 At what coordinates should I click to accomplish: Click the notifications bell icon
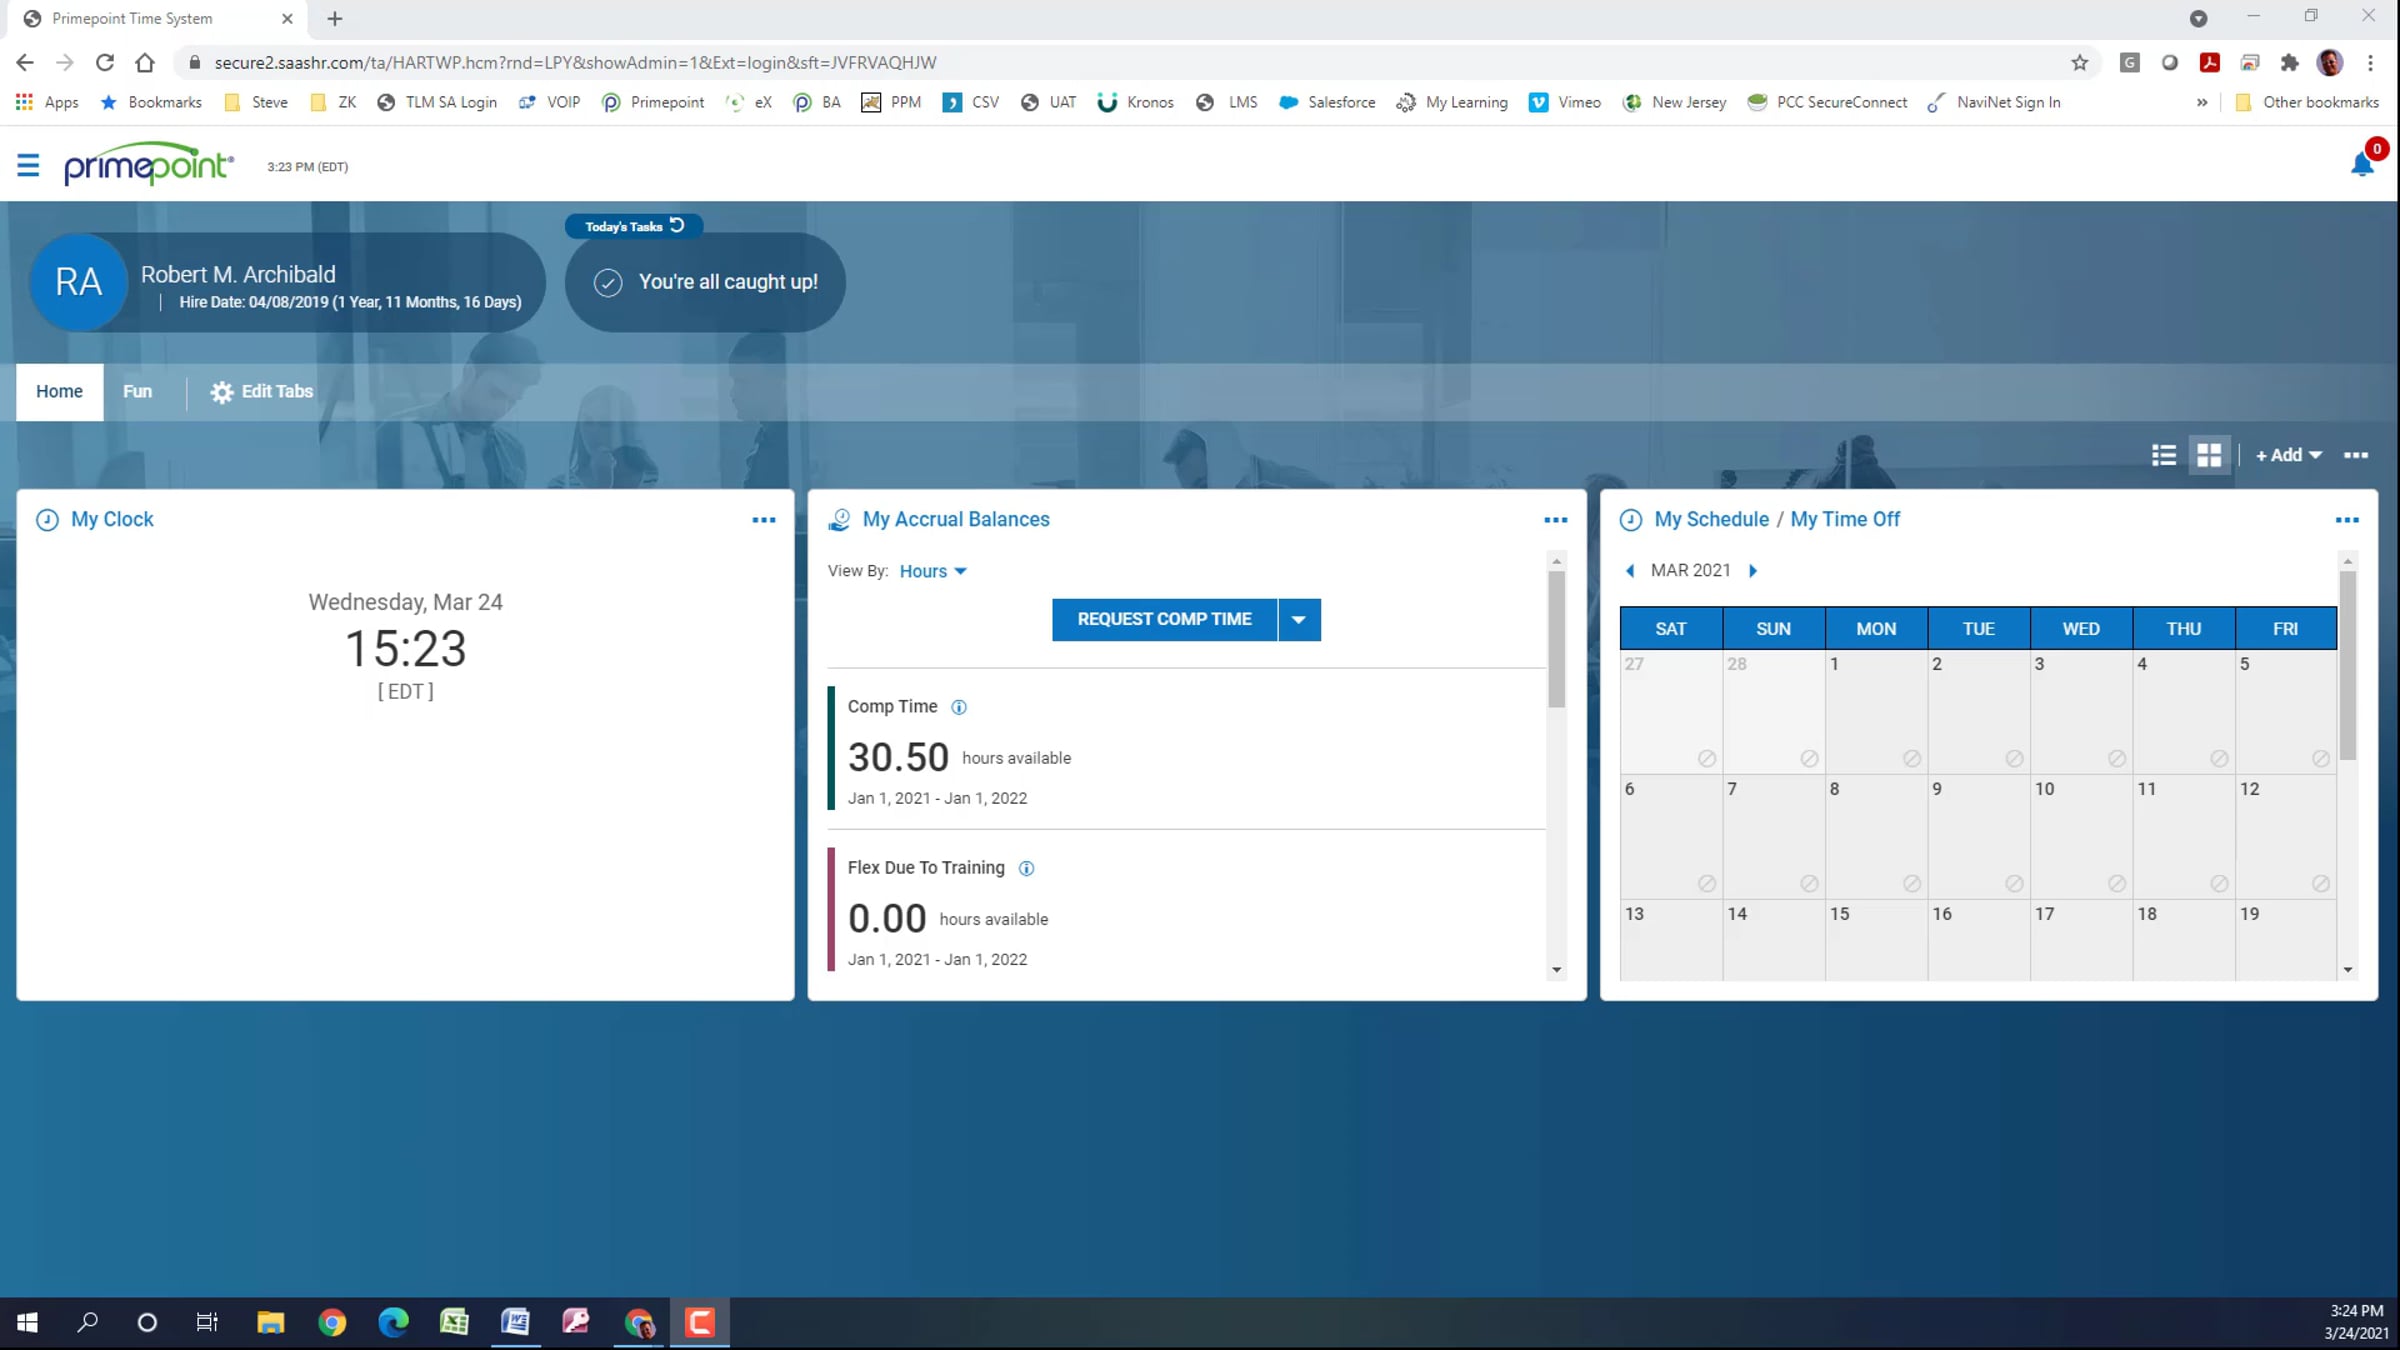[2362, 165]
